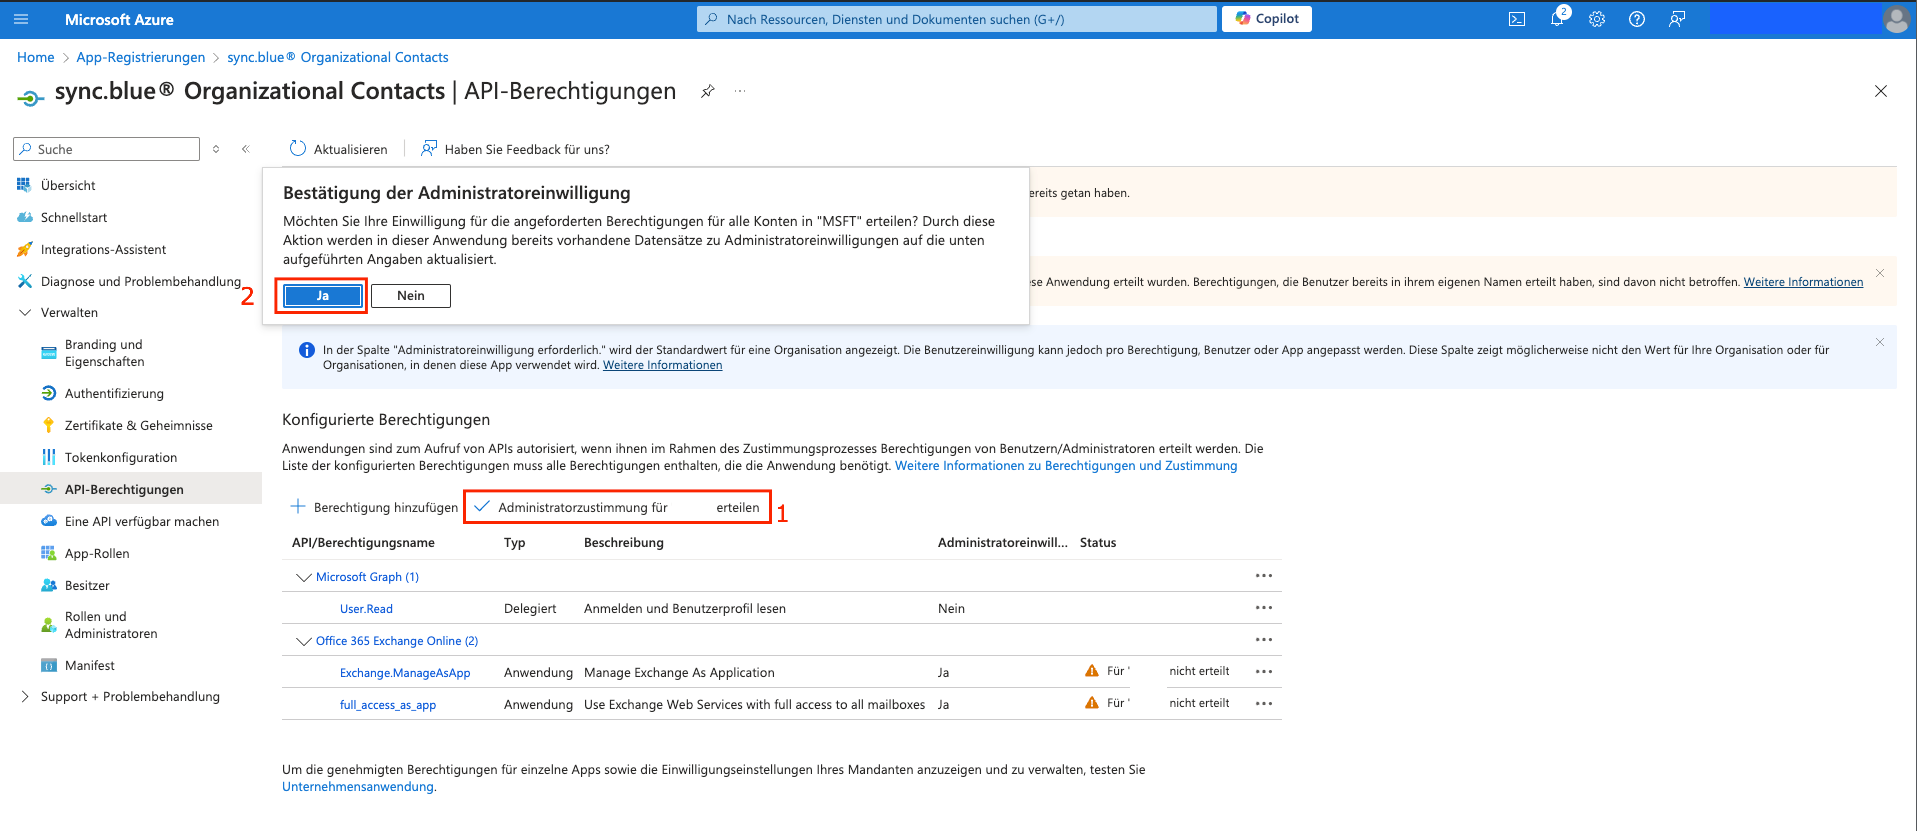Open sync.blue Organizational Contacts breadcrumb

click(x=338, y=57)
